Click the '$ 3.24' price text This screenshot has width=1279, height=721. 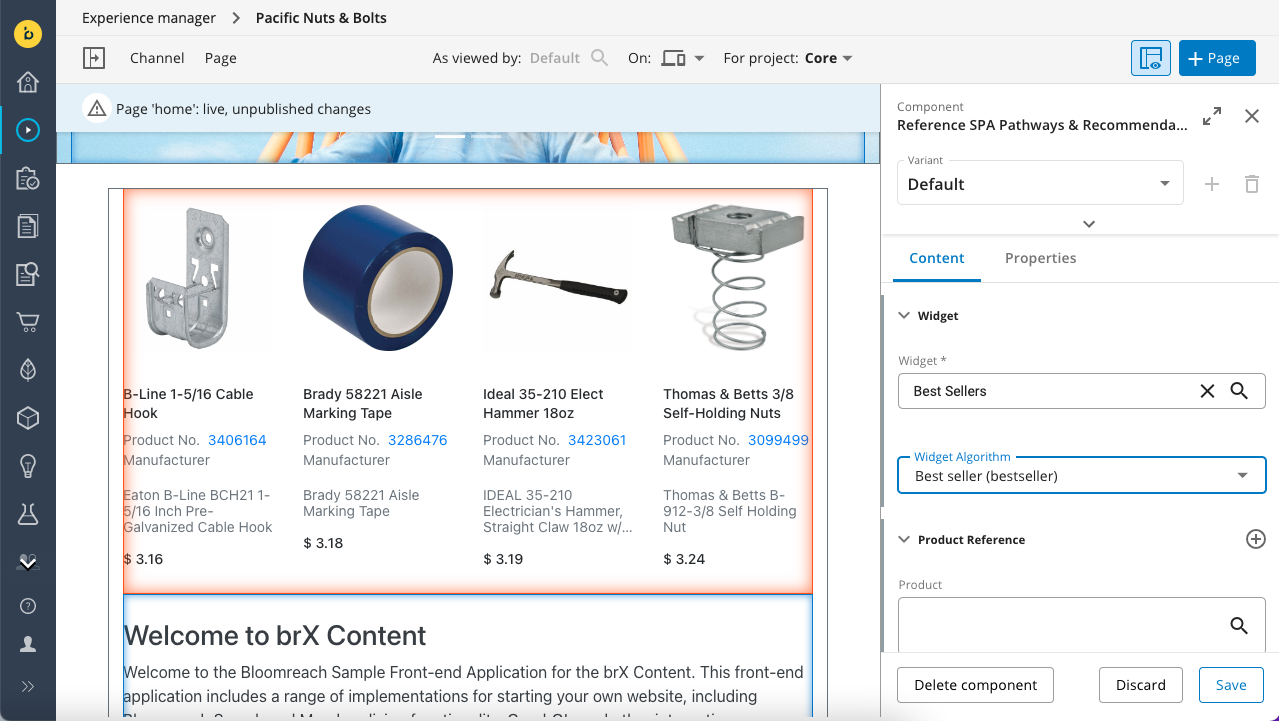[x=684, y=559]
